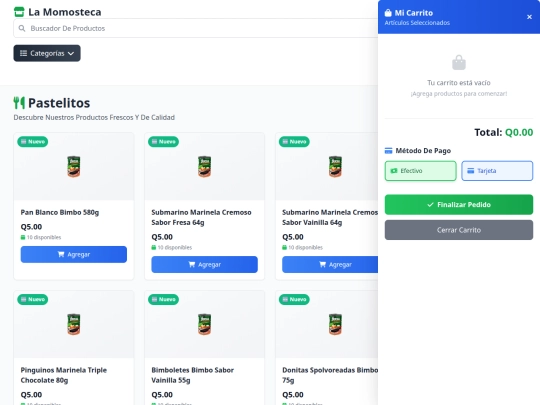
Task: Click the empty cart bag icon
Action: click(x=459, y=63)
